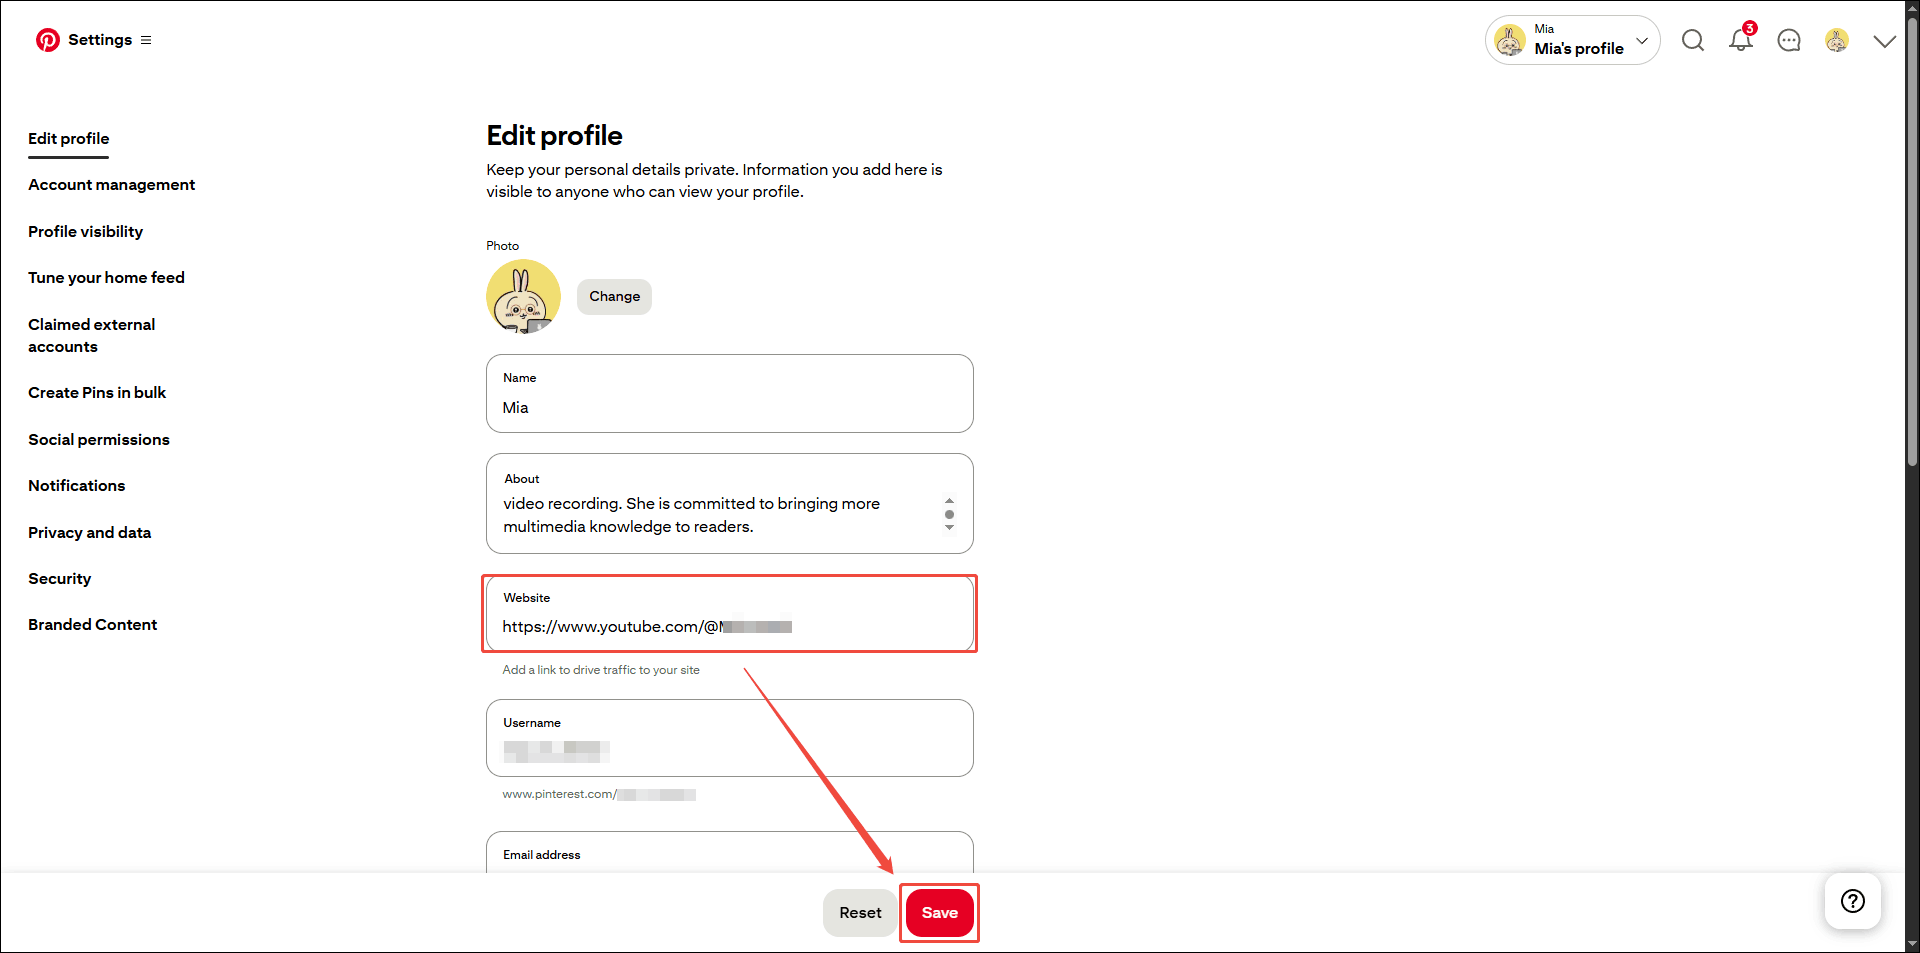
Task: Open the help question mark button
Action: 1853,901
